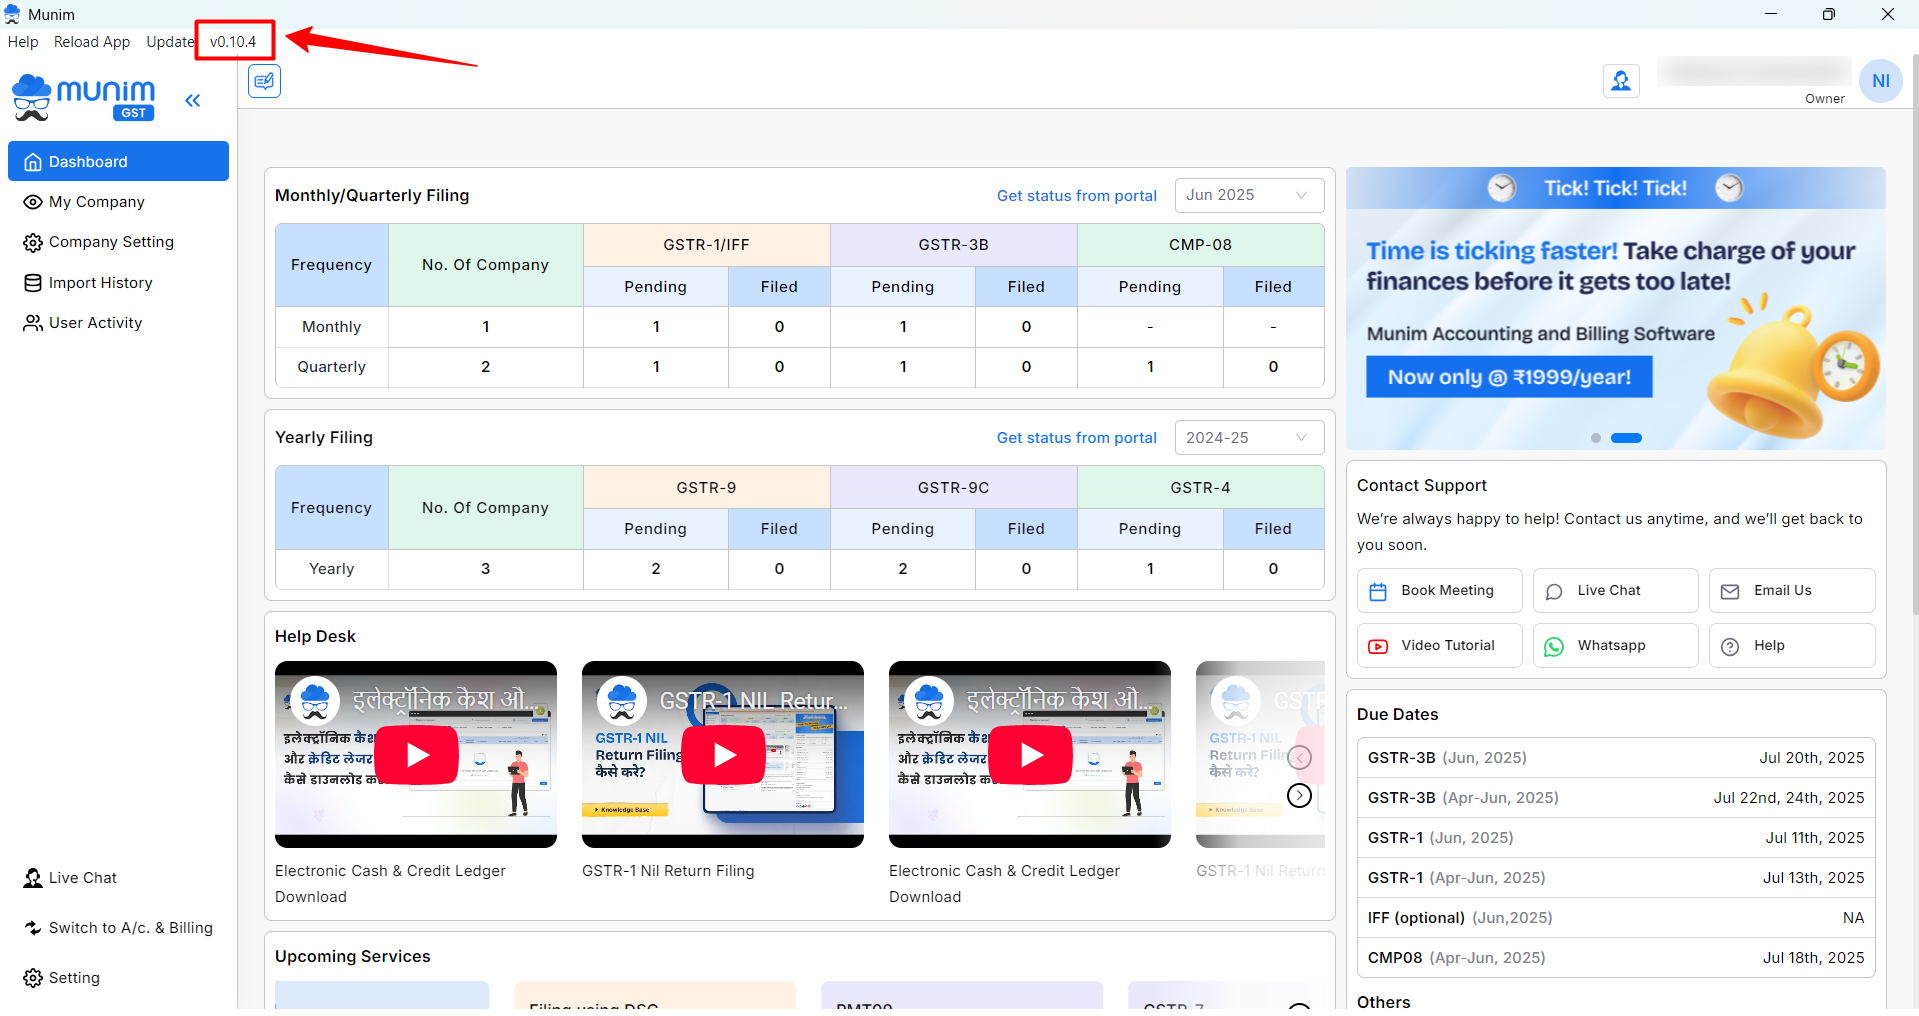Click Email Us button
Viewport: 1919px width, 1016px height.
tap(1791, 591)
